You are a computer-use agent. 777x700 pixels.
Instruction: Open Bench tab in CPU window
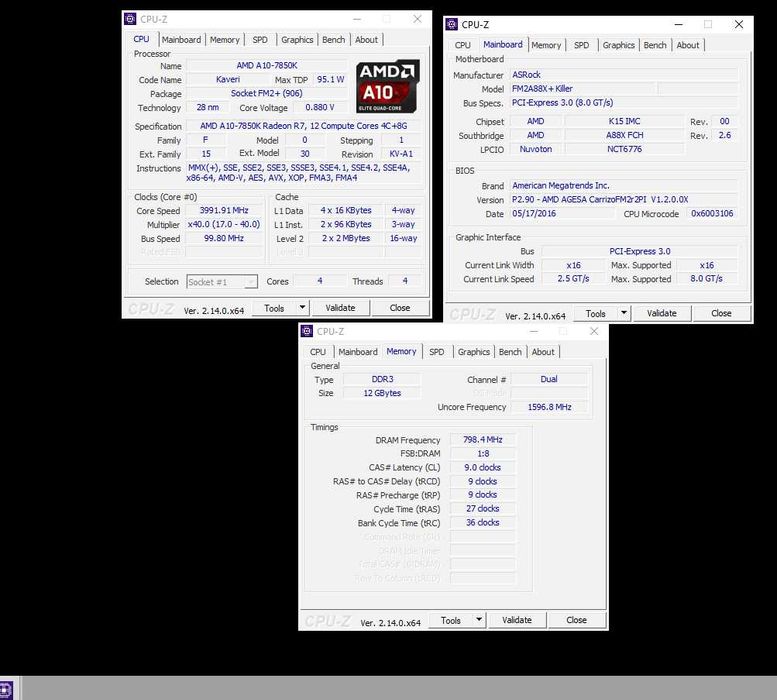click(333, 40)
